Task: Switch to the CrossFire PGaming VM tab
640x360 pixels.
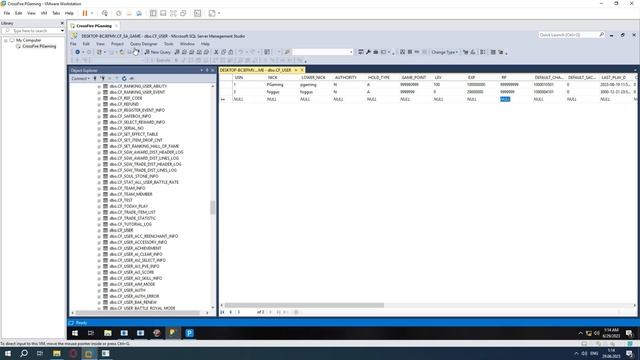Action: point(94,26)
